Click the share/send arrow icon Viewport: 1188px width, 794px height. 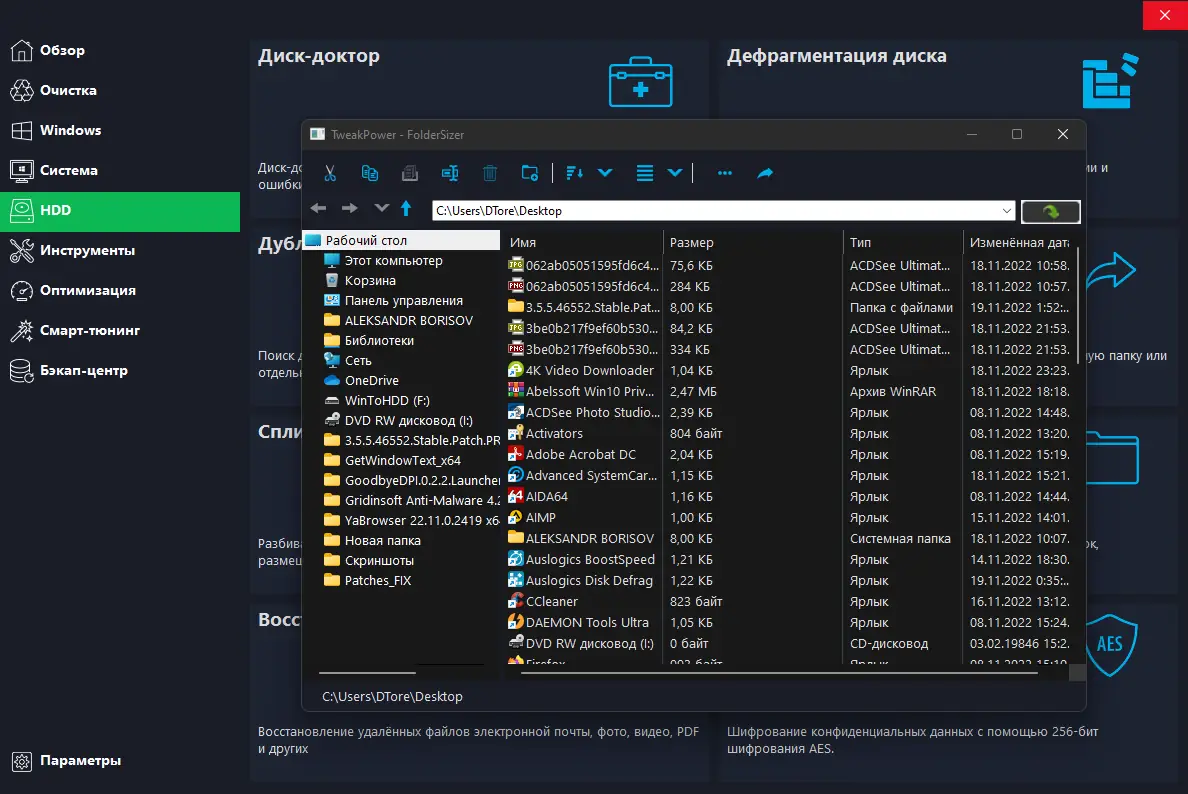[765, 172]
